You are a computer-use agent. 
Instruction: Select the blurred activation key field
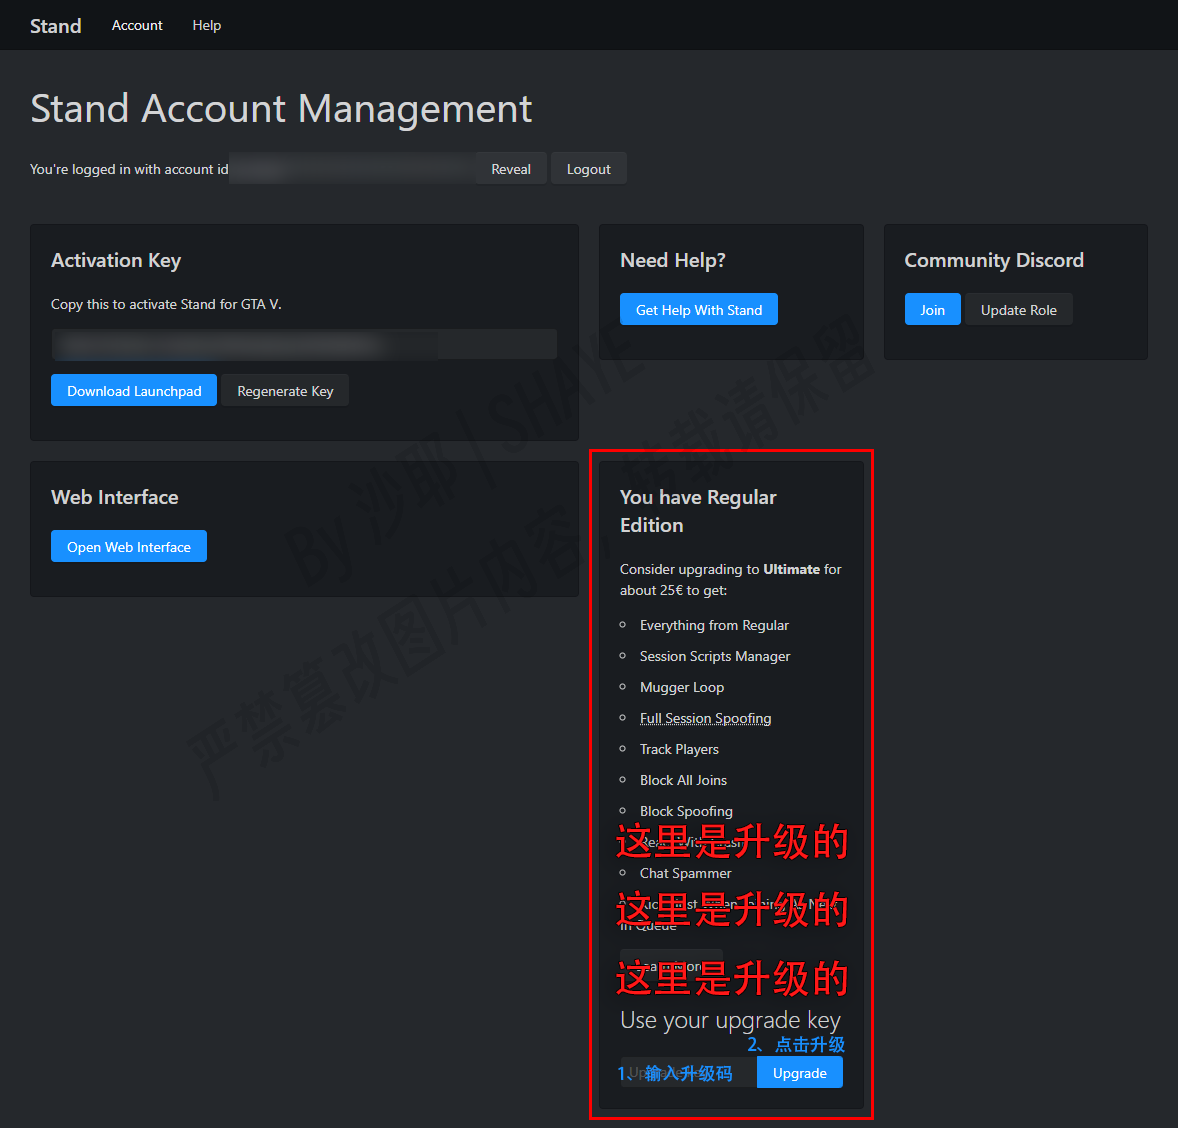[x=303, y=345]
